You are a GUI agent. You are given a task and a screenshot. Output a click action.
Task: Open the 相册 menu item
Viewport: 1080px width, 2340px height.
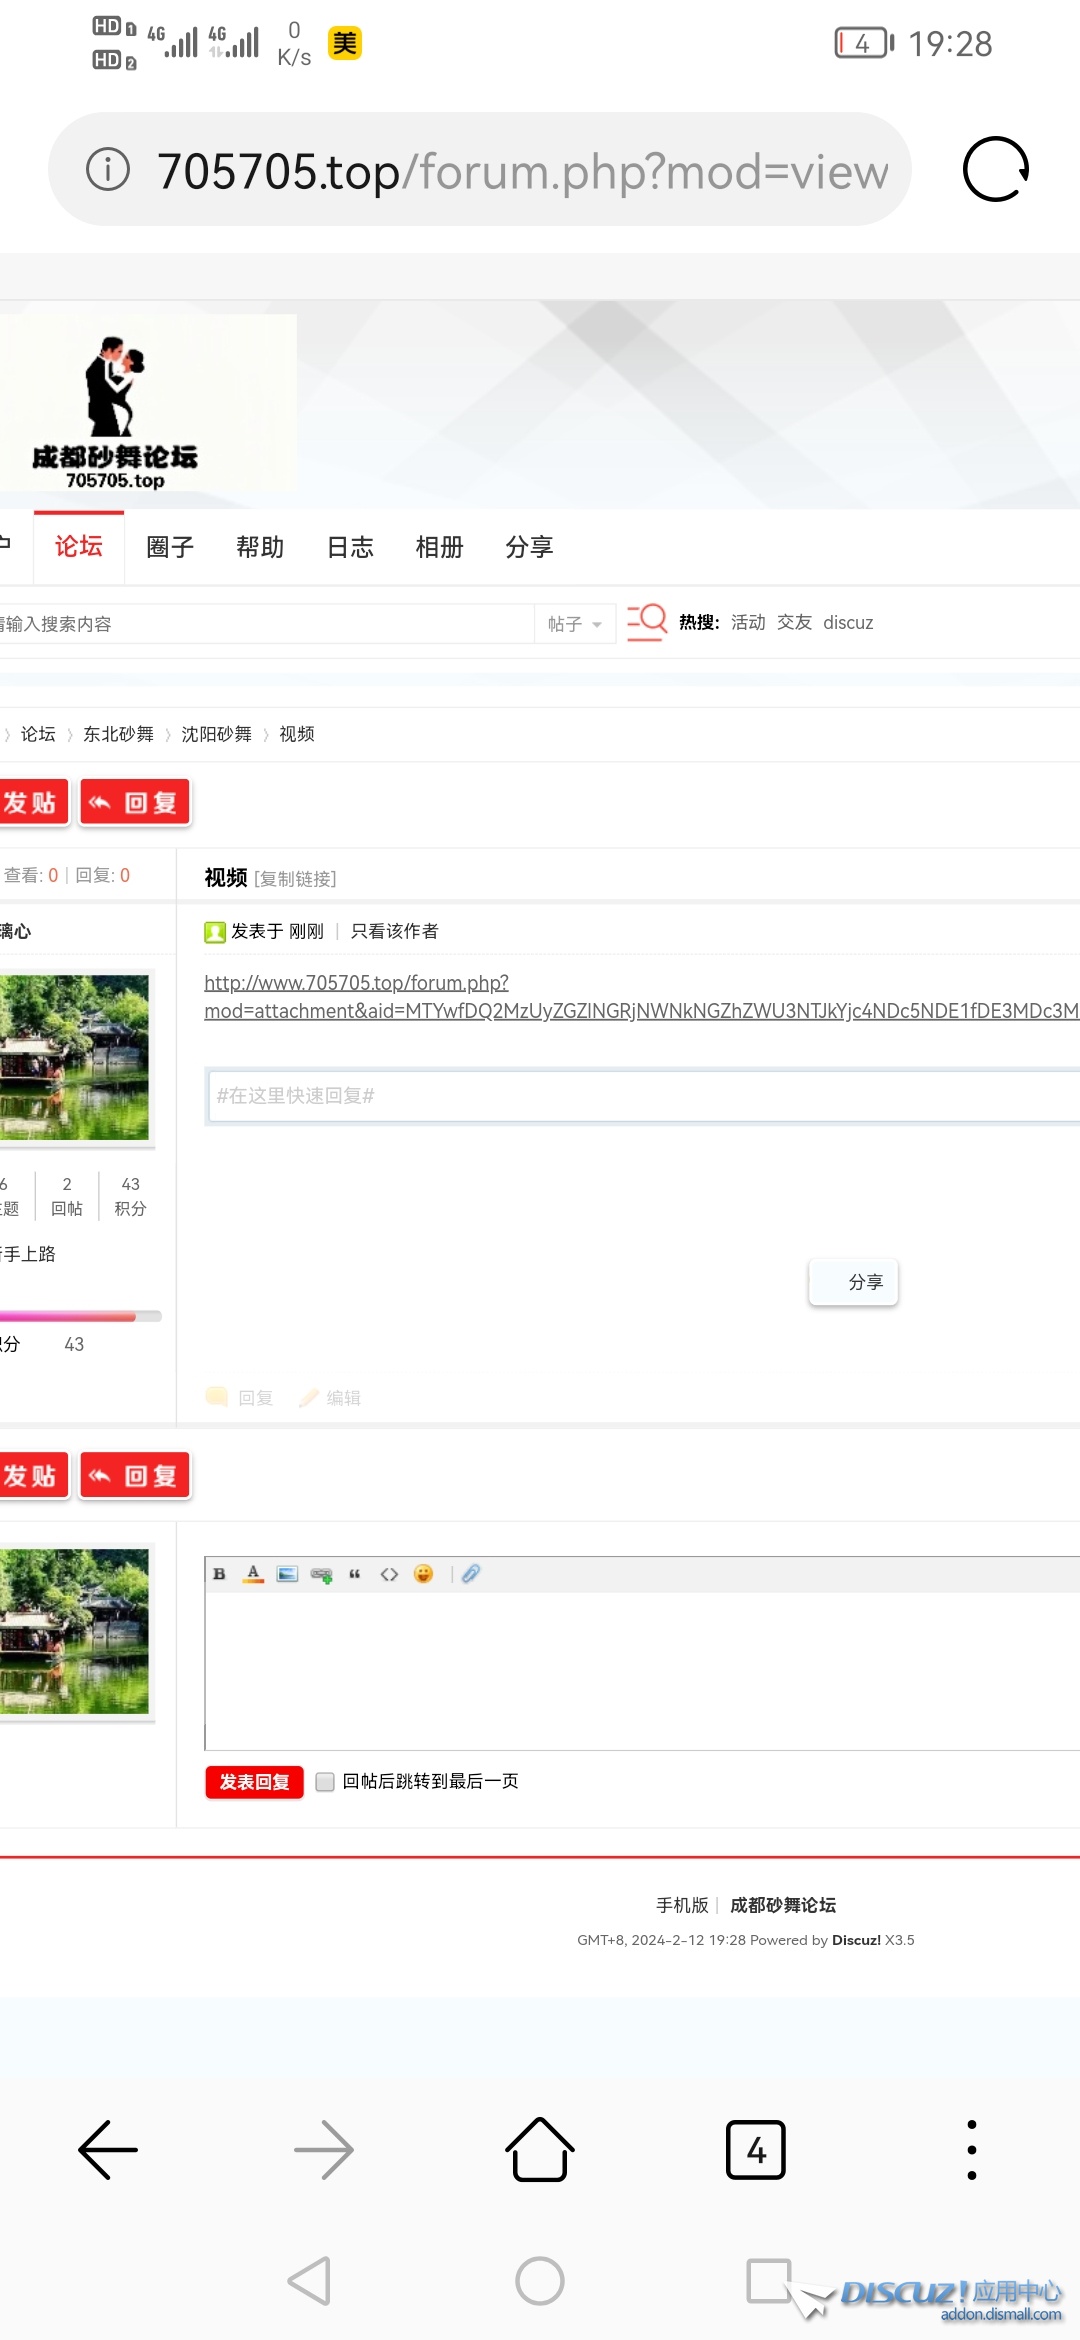pyautogui.click(x=440, y=547)
